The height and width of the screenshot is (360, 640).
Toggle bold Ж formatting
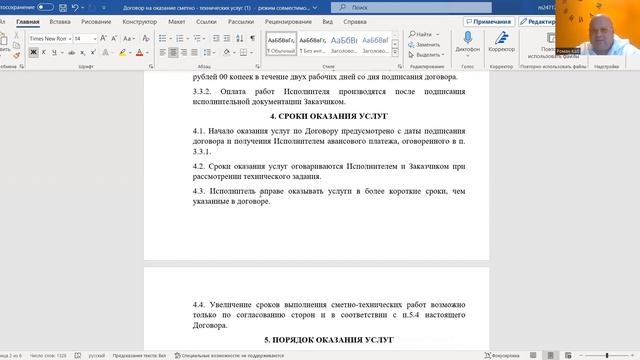pyautogui.click(x=33, y=52)
